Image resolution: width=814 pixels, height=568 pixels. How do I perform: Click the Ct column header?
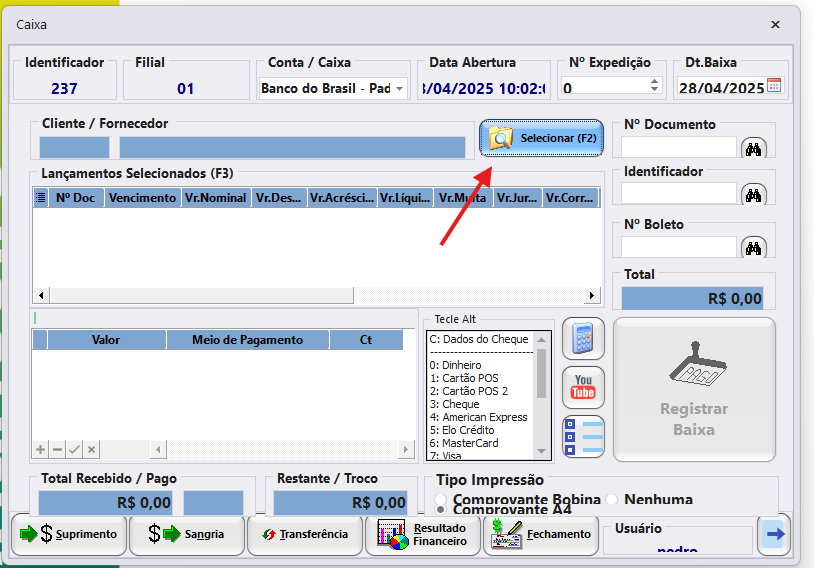coord(366,340)
